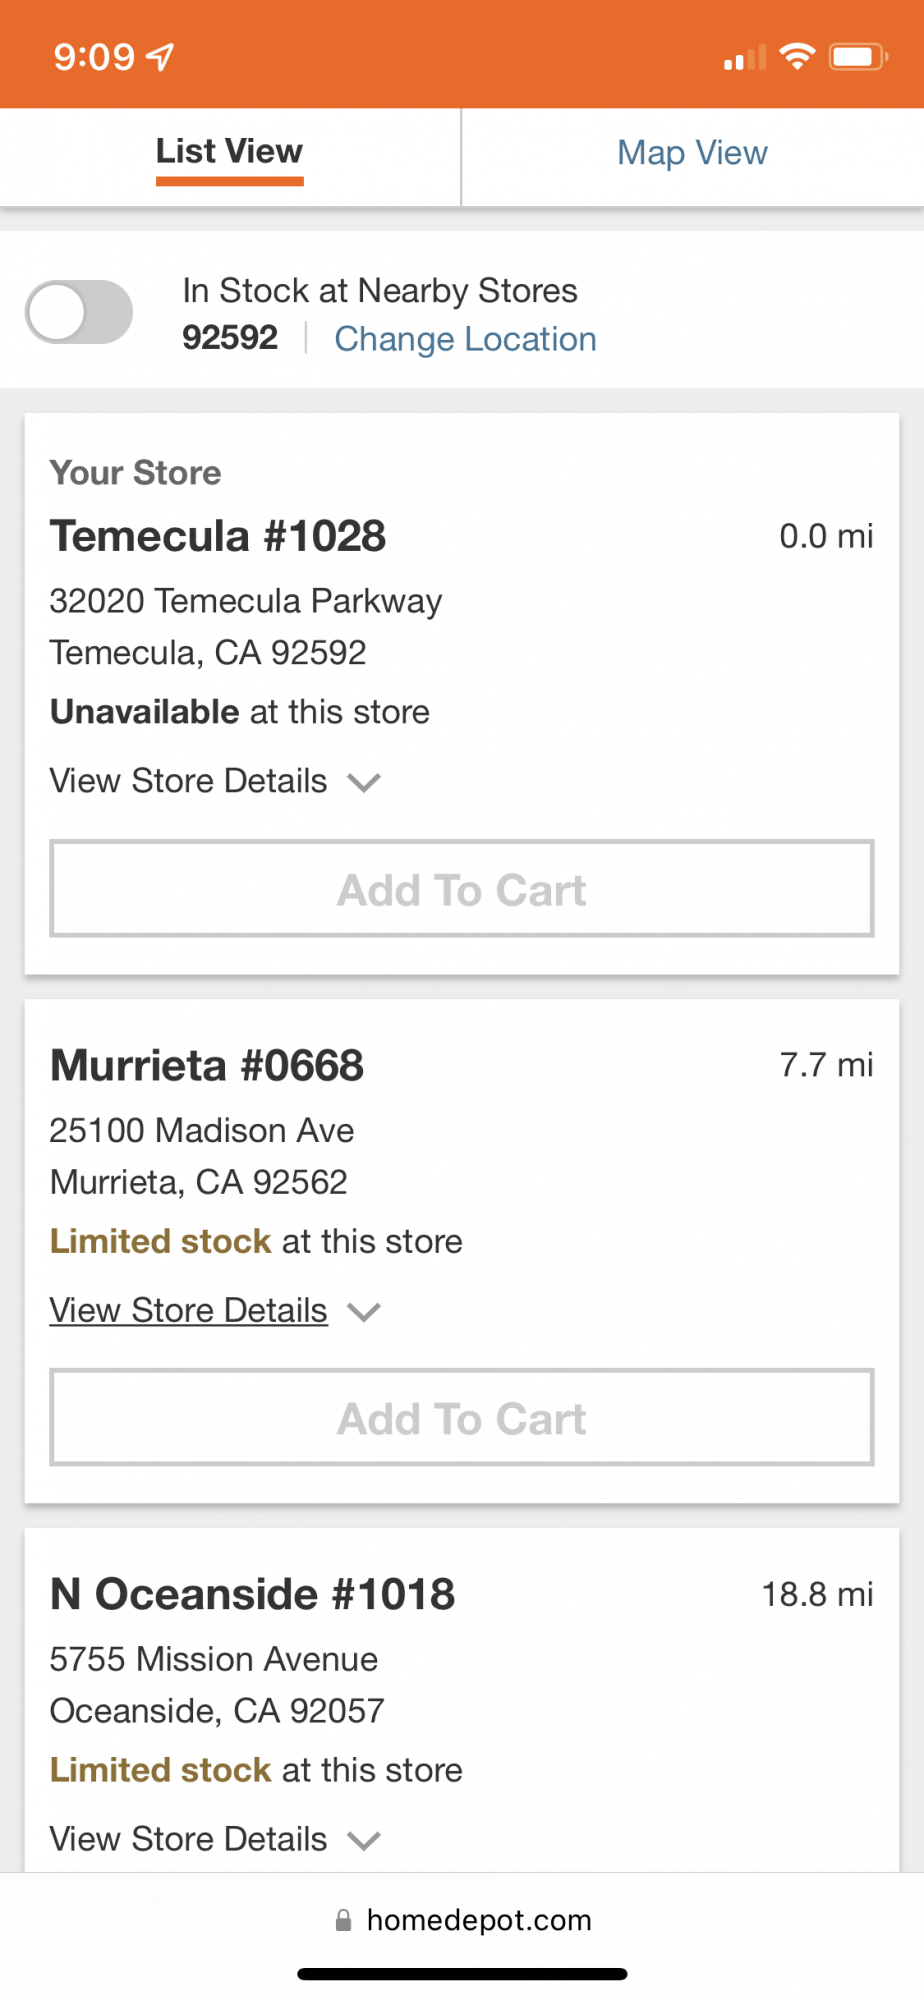The width and height of the screenshot is (924, 2000).
Task: Tap Add To Cart for Temecula store
Action: point(462,889)
